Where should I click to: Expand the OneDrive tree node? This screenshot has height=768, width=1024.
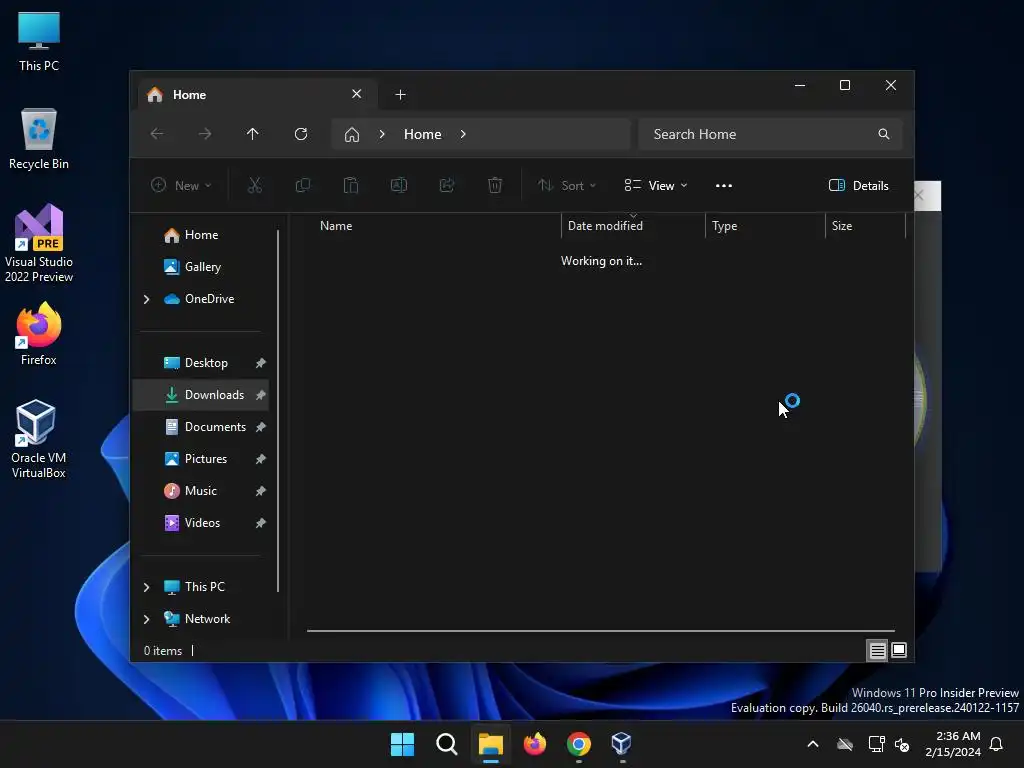click(x=146, y=299)
